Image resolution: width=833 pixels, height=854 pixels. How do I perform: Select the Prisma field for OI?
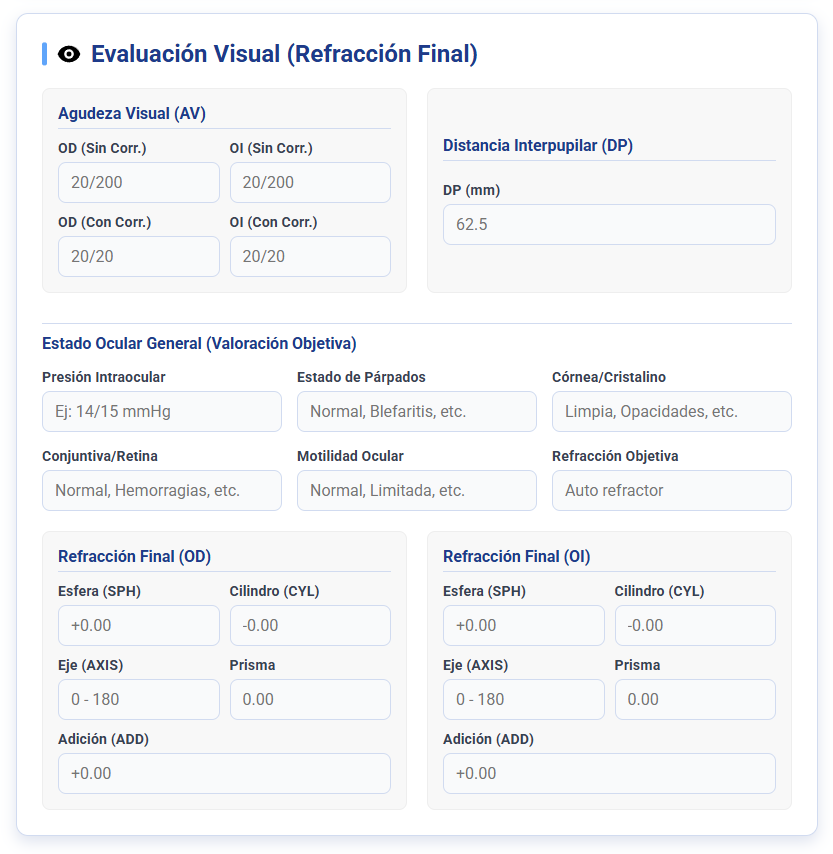pos(695,699)
